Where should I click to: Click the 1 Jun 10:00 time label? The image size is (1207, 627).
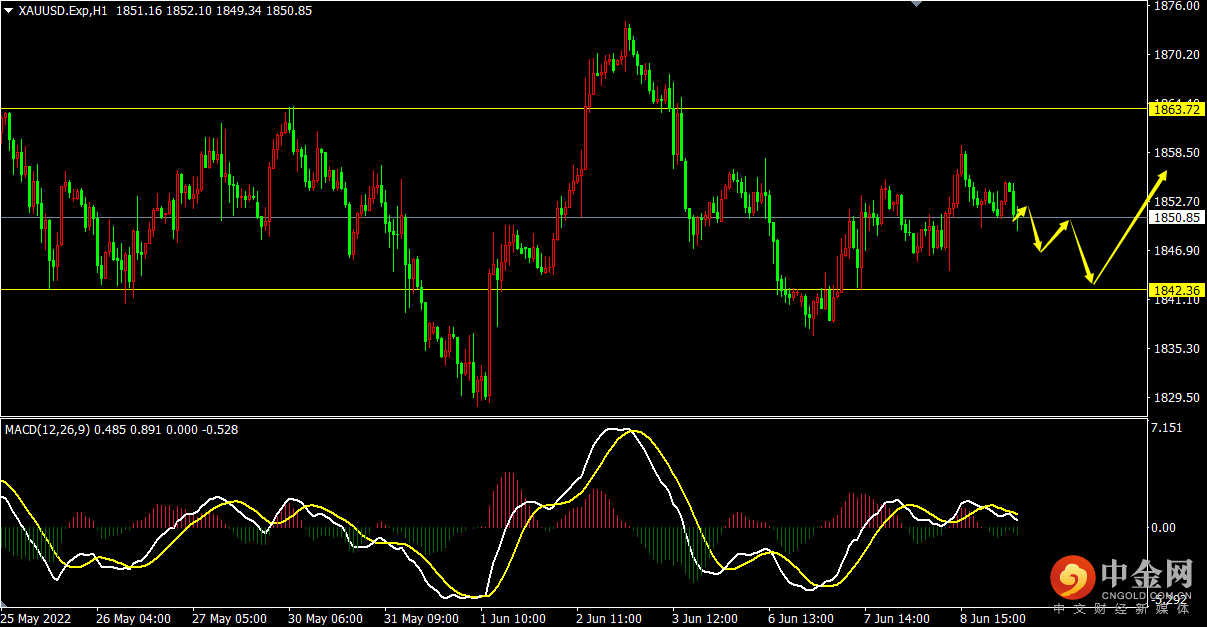point(514,619)
